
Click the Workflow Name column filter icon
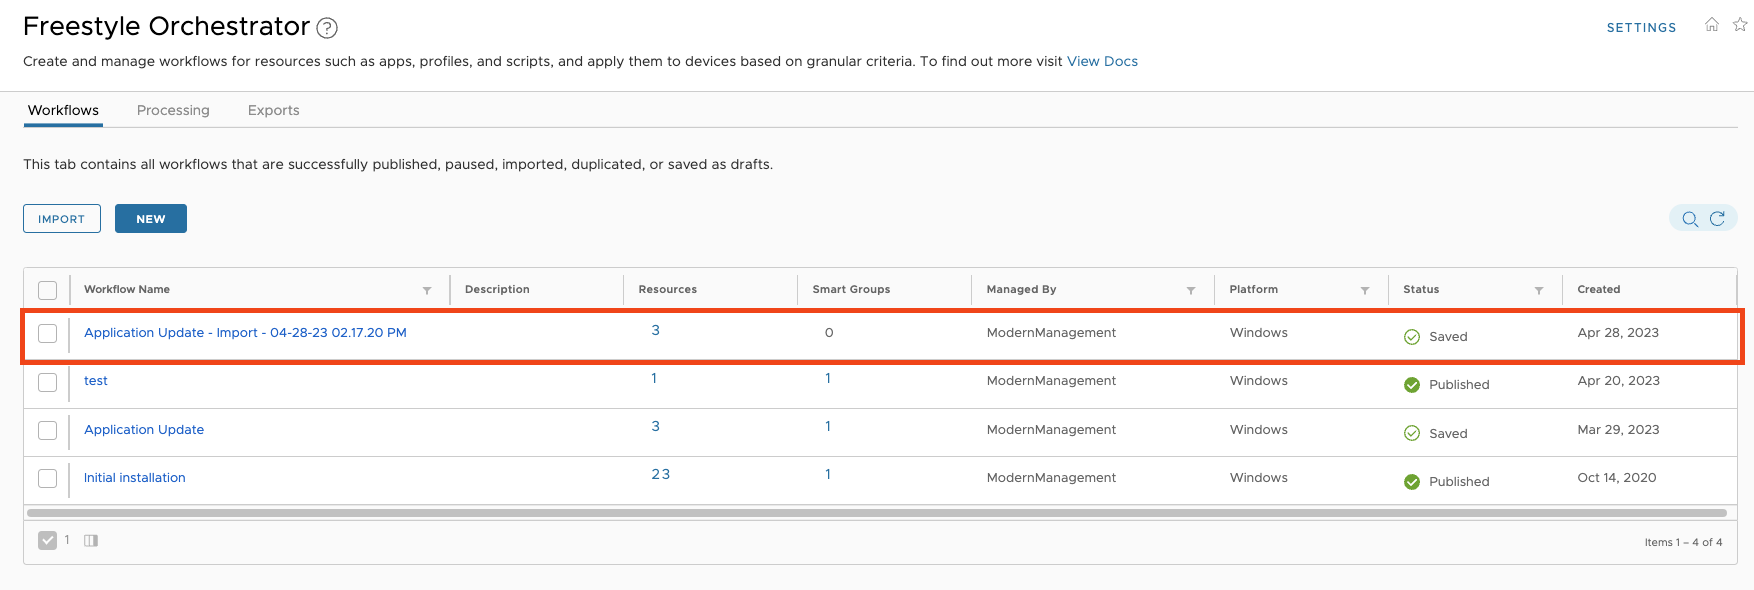tap(427, 290)
